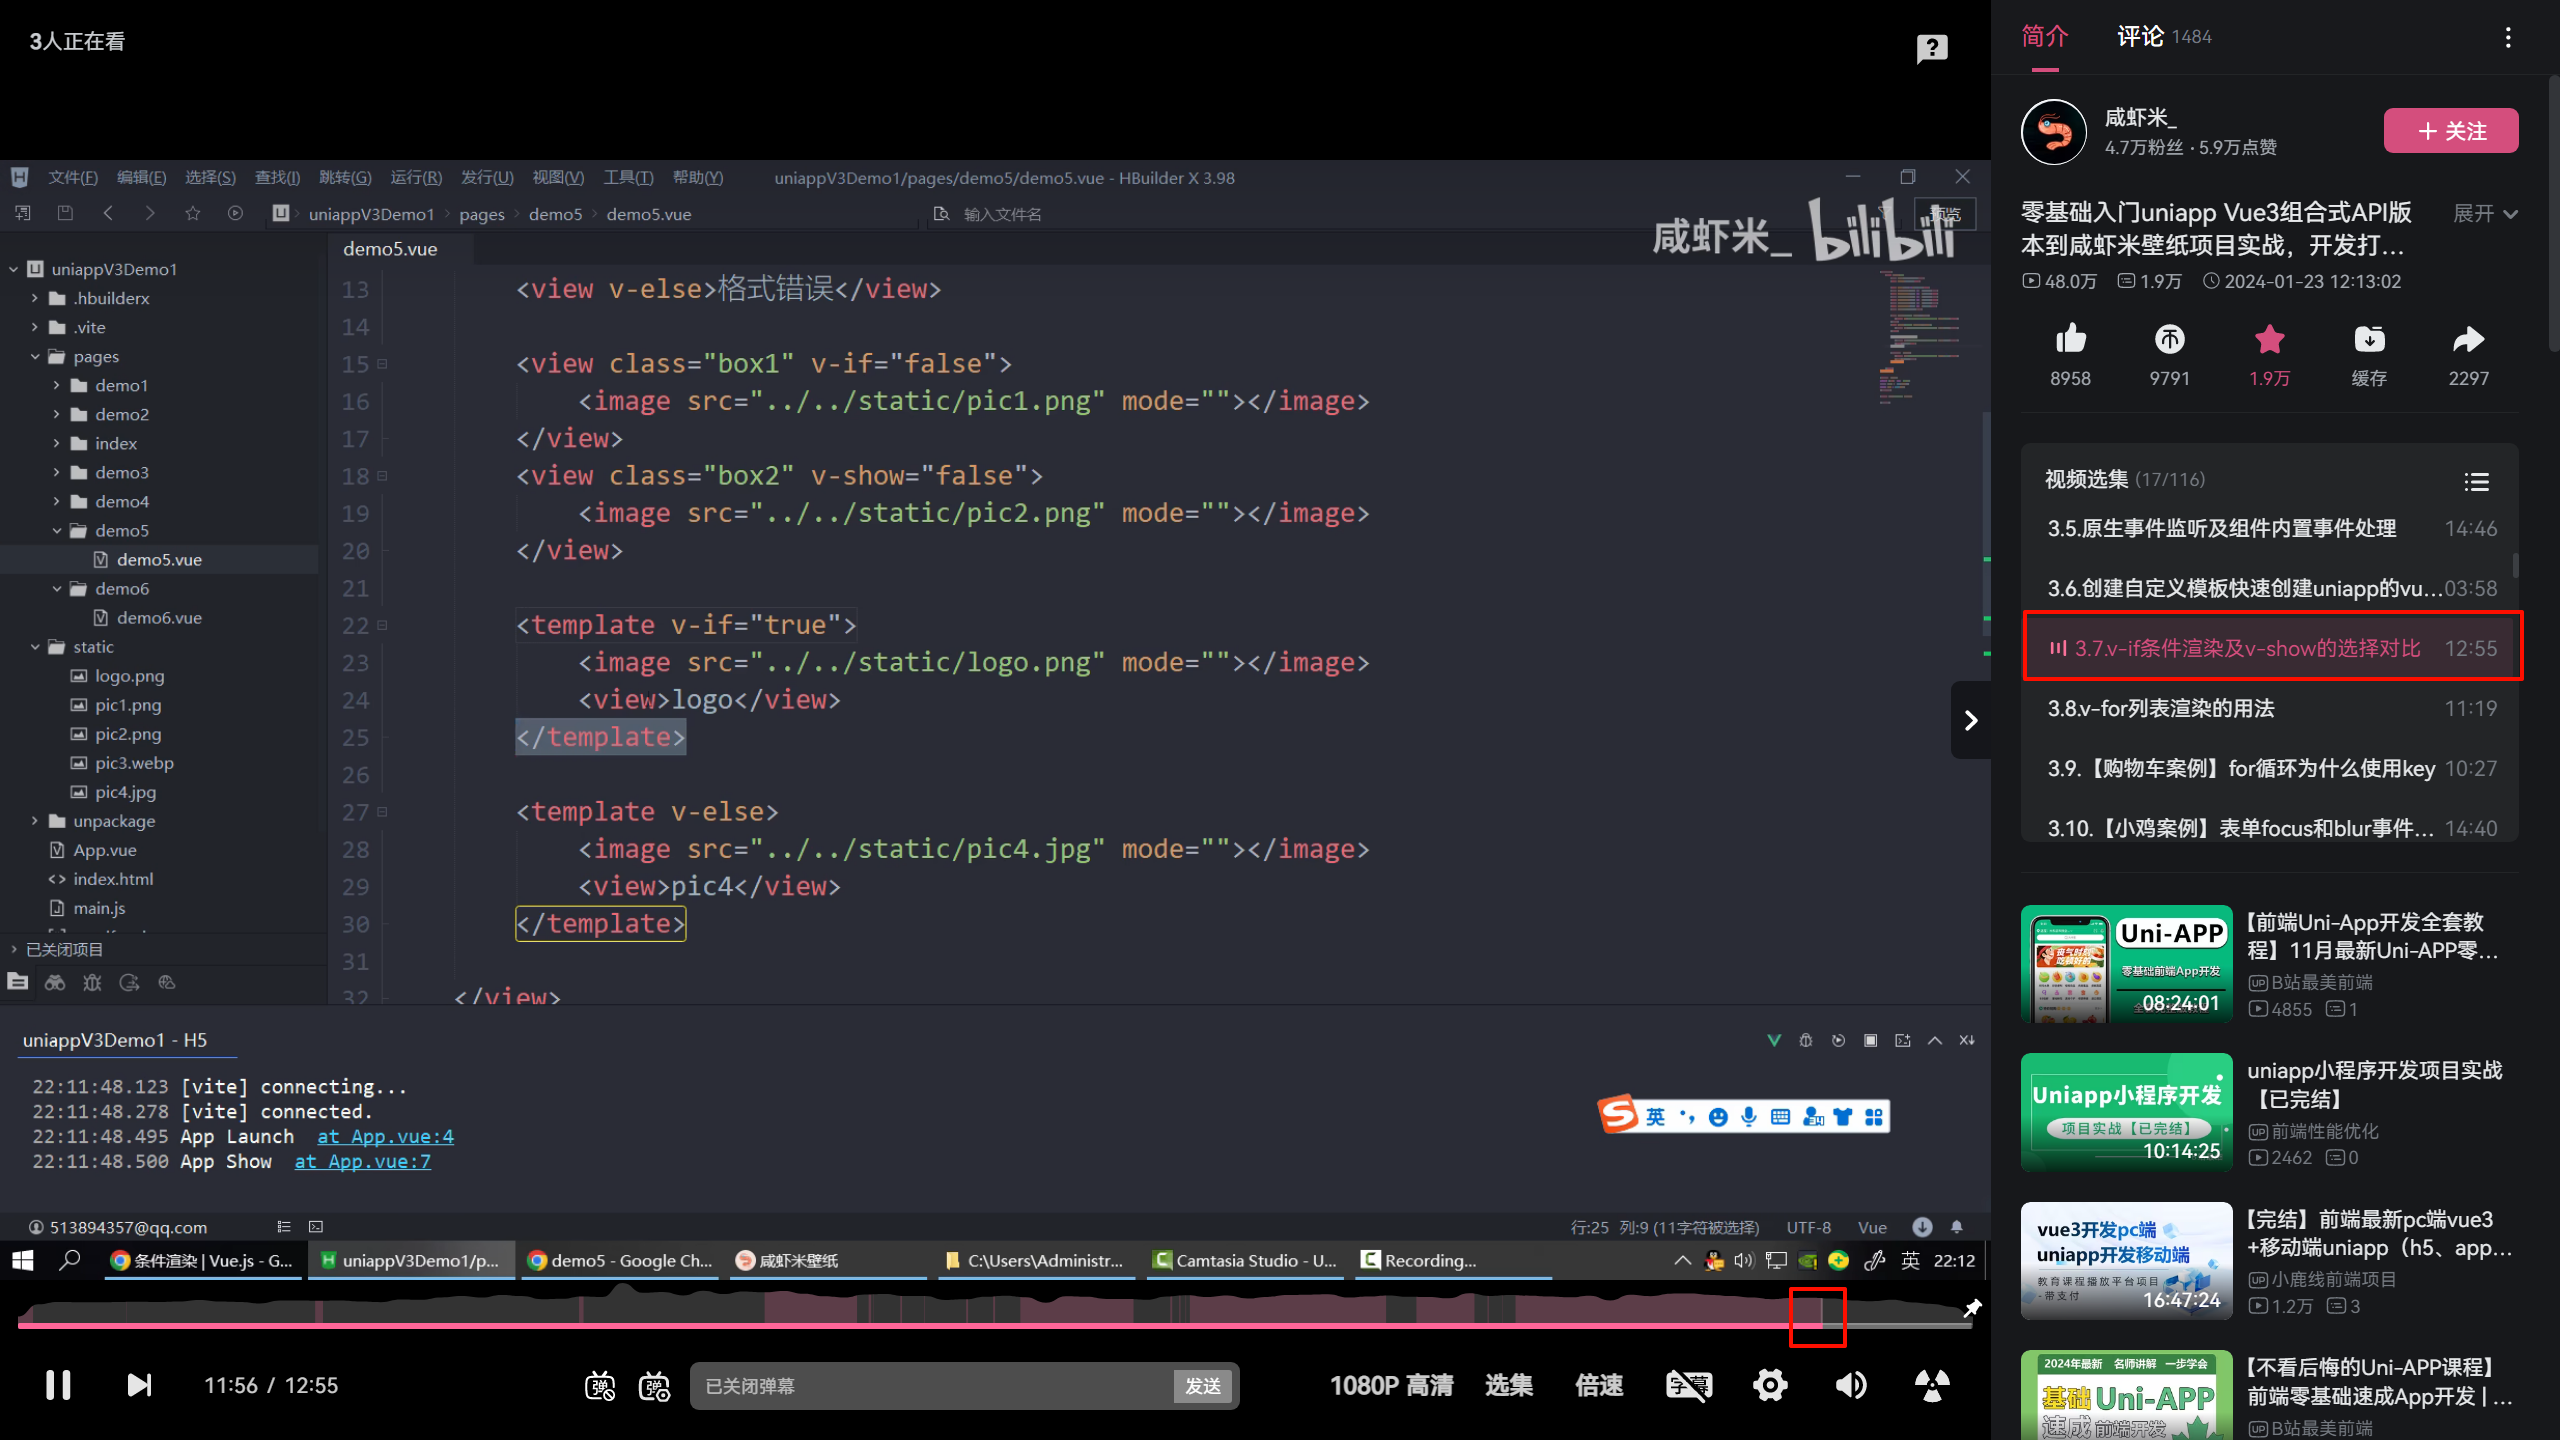Switch to the 简介 tab
Screen dimensions: 2560x1440
2045,37
